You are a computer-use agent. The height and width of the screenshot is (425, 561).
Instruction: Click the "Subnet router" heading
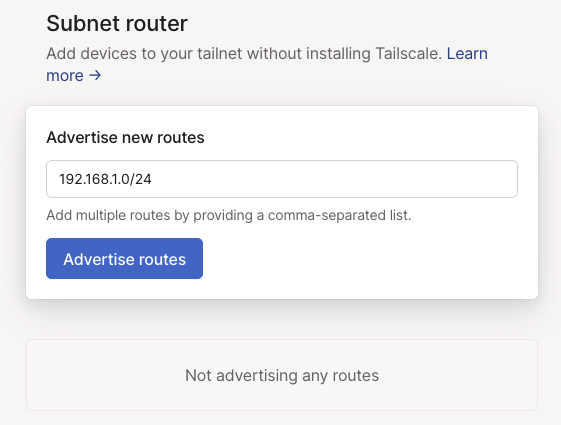117,24
